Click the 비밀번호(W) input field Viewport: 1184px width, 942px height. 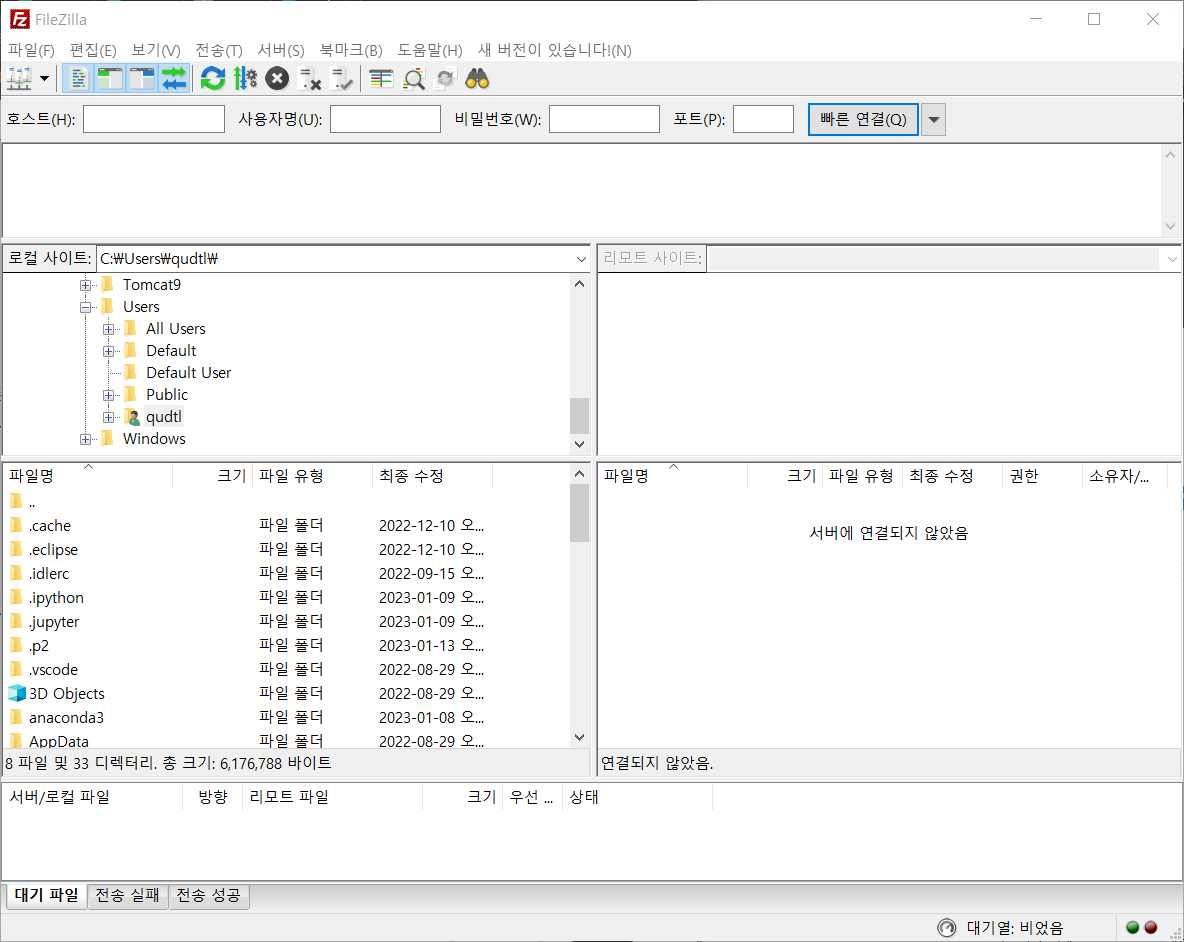pyautogui.click(x=604, y=119)
